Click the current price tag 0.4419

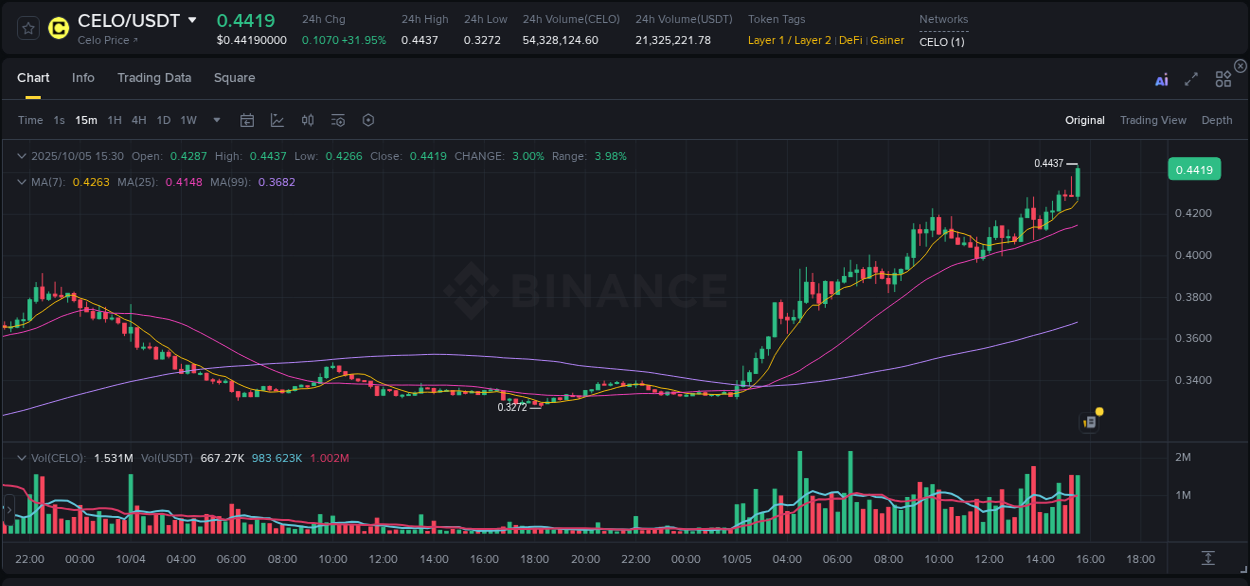pos(1194,169)
